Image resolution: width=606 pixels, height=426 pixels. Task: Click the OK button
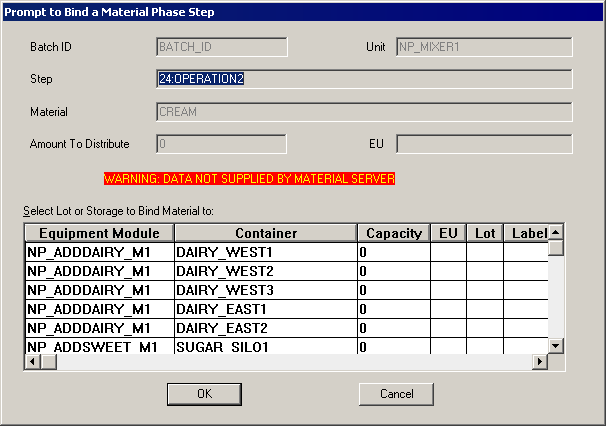204,394
